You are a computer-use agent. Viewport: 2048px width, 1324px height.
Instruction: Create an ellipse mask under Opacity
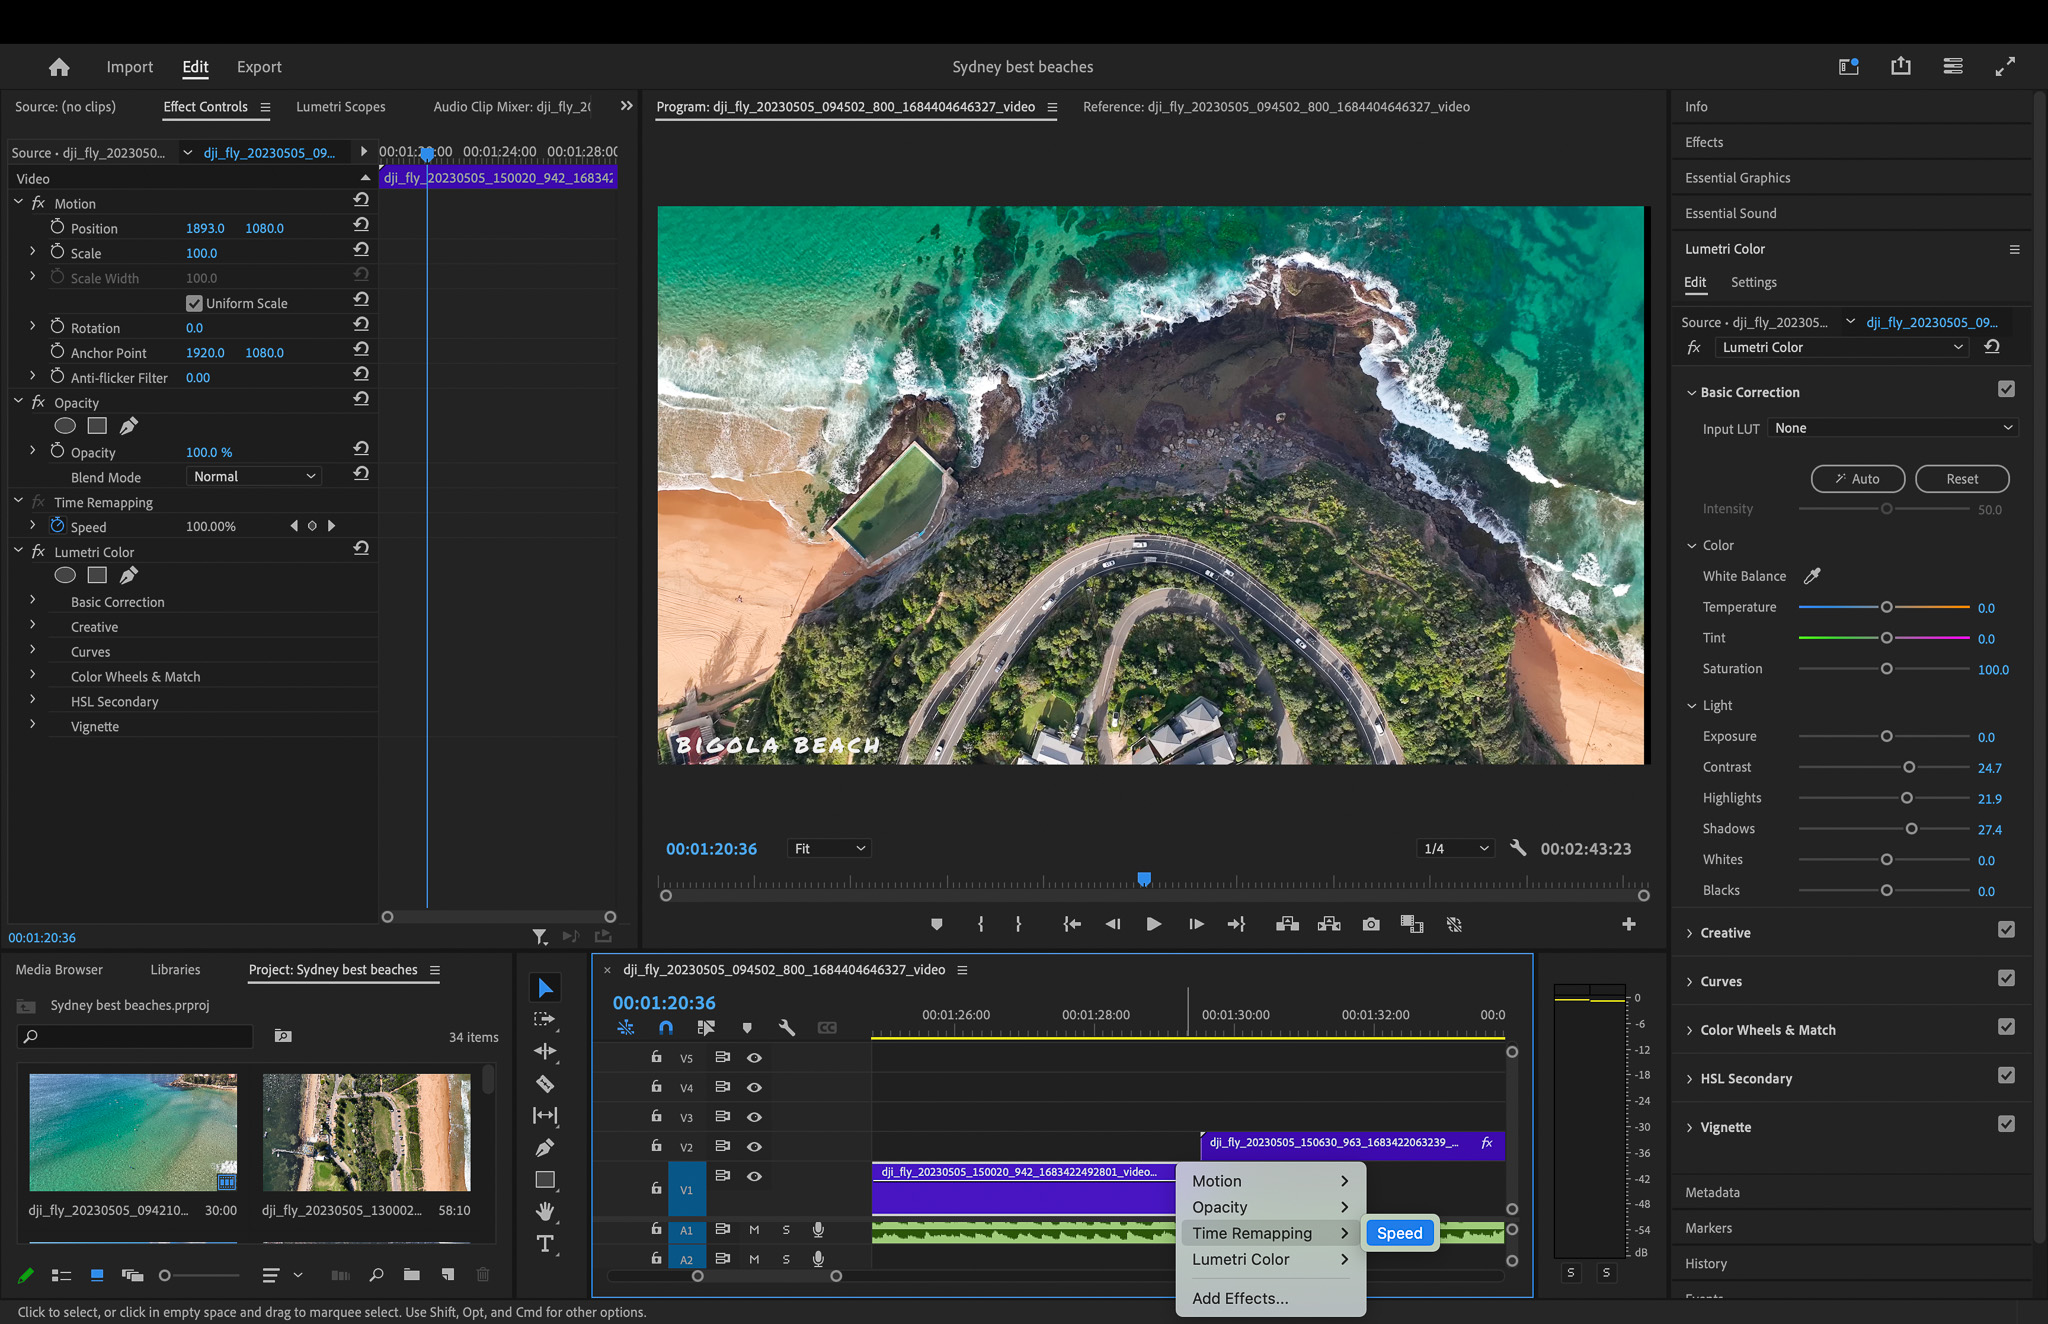click(x=65, y=426)
